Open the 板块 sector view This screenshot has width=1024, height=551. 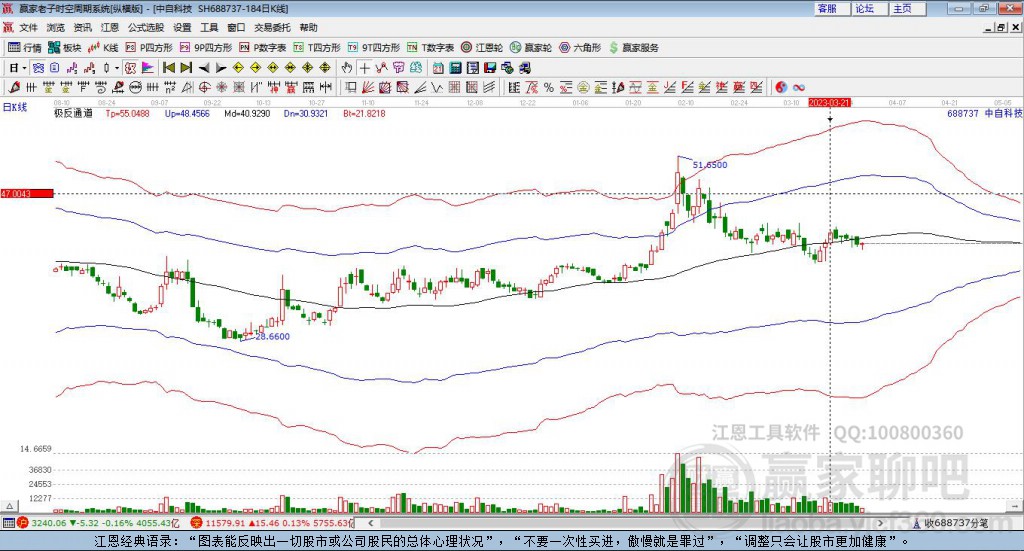(64, 48)
